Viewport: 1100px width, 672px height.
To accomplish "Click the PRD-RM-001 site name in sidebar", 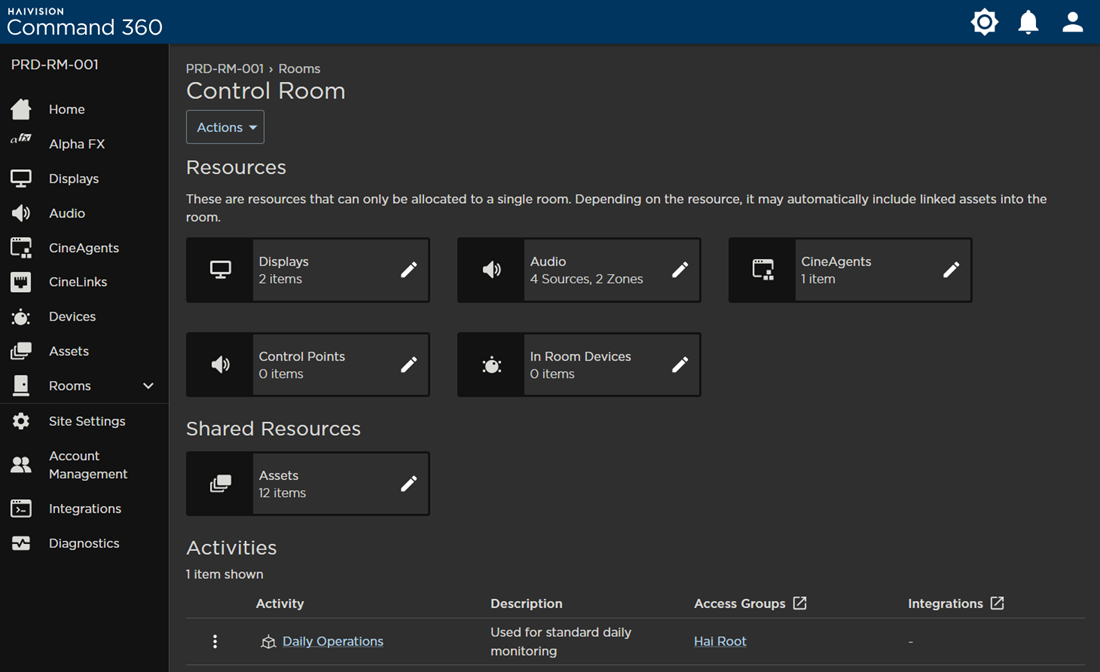I will coord(55,65).
